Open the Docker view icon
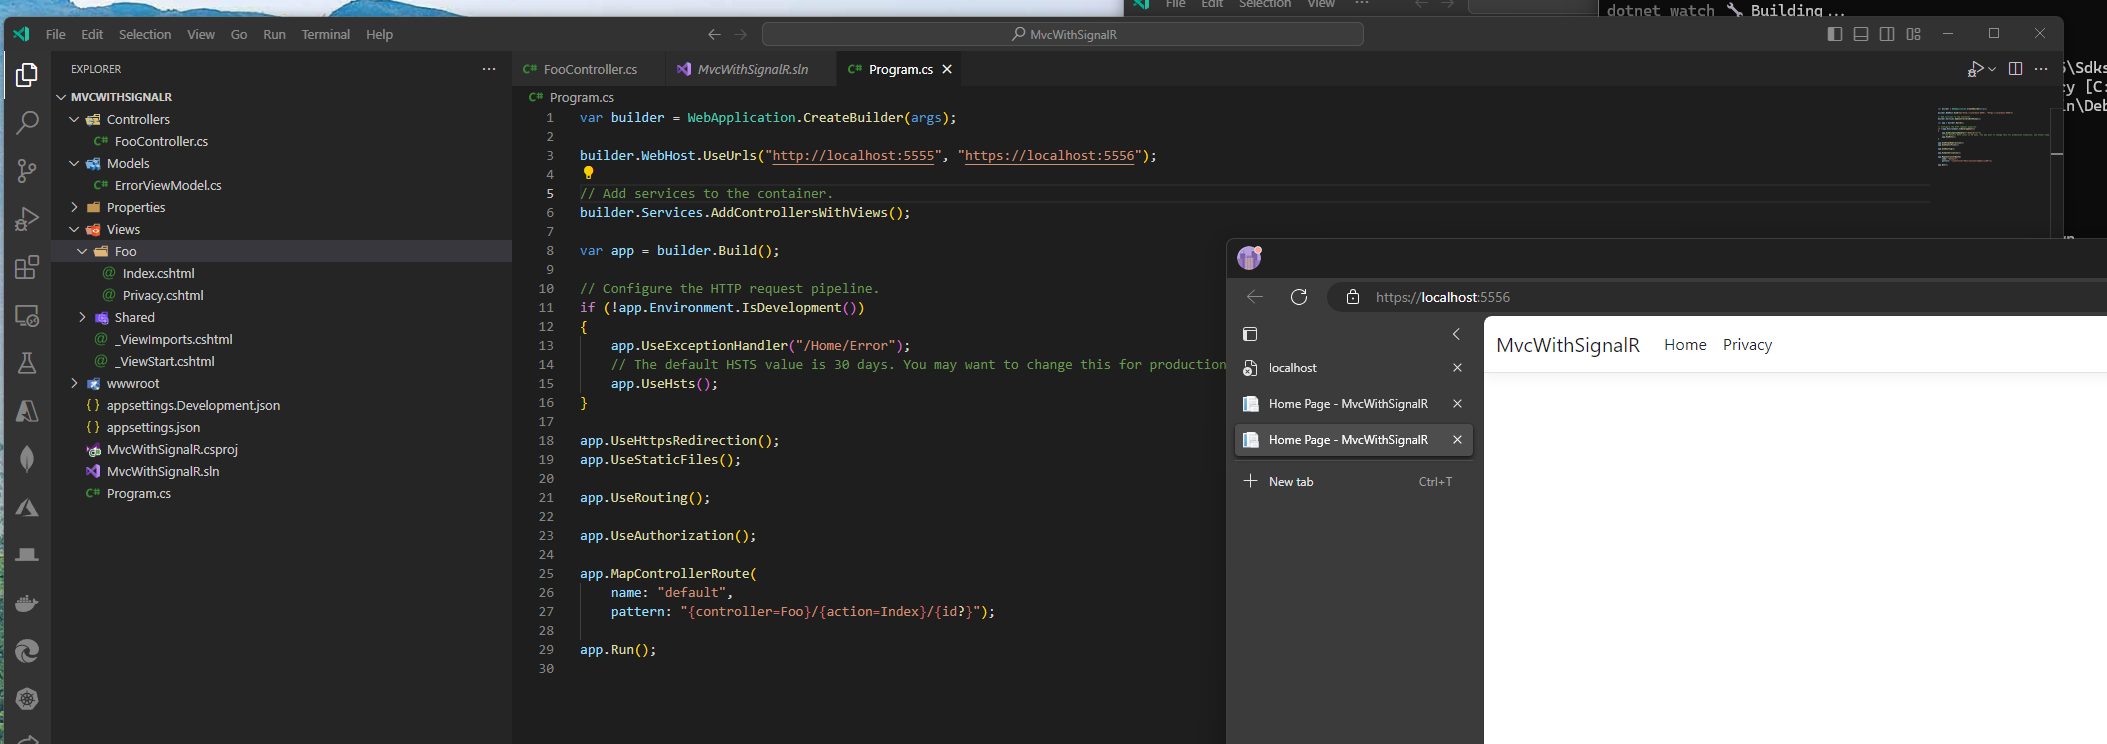The image size is (2107, 744). tap(27, 603)
